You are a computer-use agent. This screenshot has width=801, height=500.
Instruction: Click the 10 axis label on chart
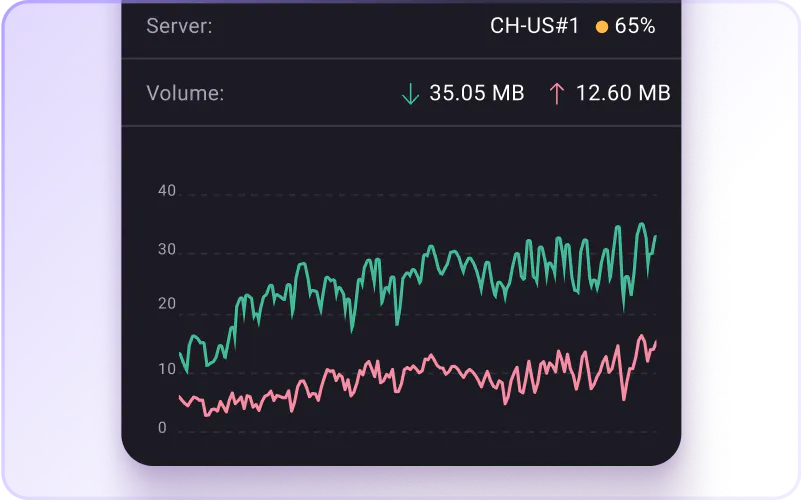tap(167, 369)
